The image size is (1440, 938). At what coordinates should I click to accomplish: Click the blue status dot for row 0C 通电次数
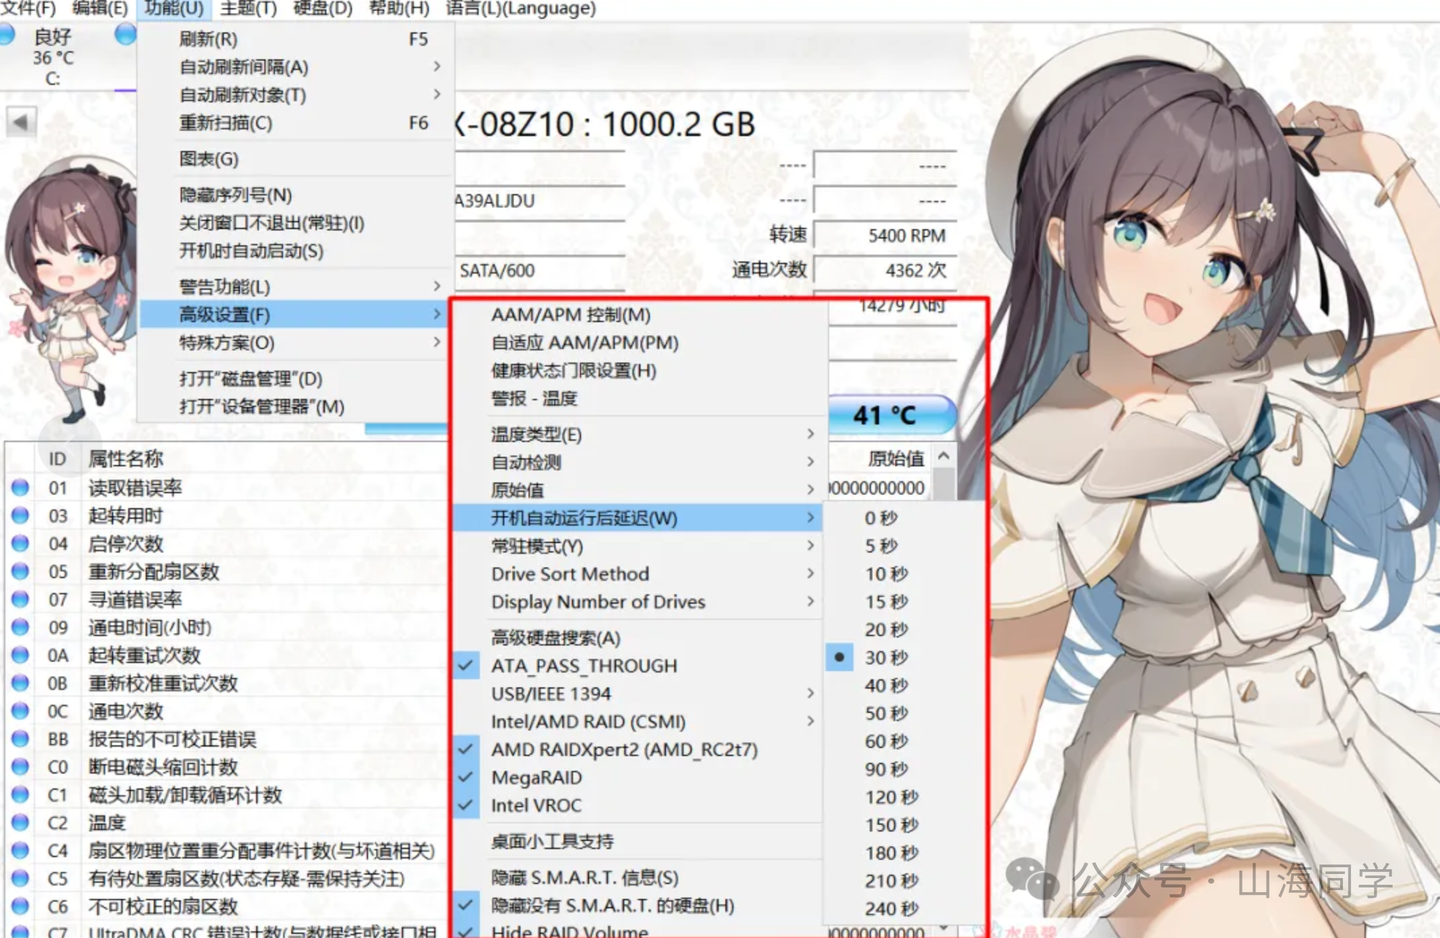pos(20,711)
